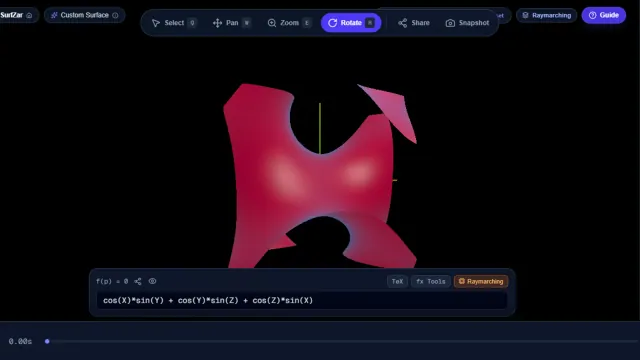Click into the surface formula input field
This screenshot has width=640, height=360.
(x=302, y=300)
